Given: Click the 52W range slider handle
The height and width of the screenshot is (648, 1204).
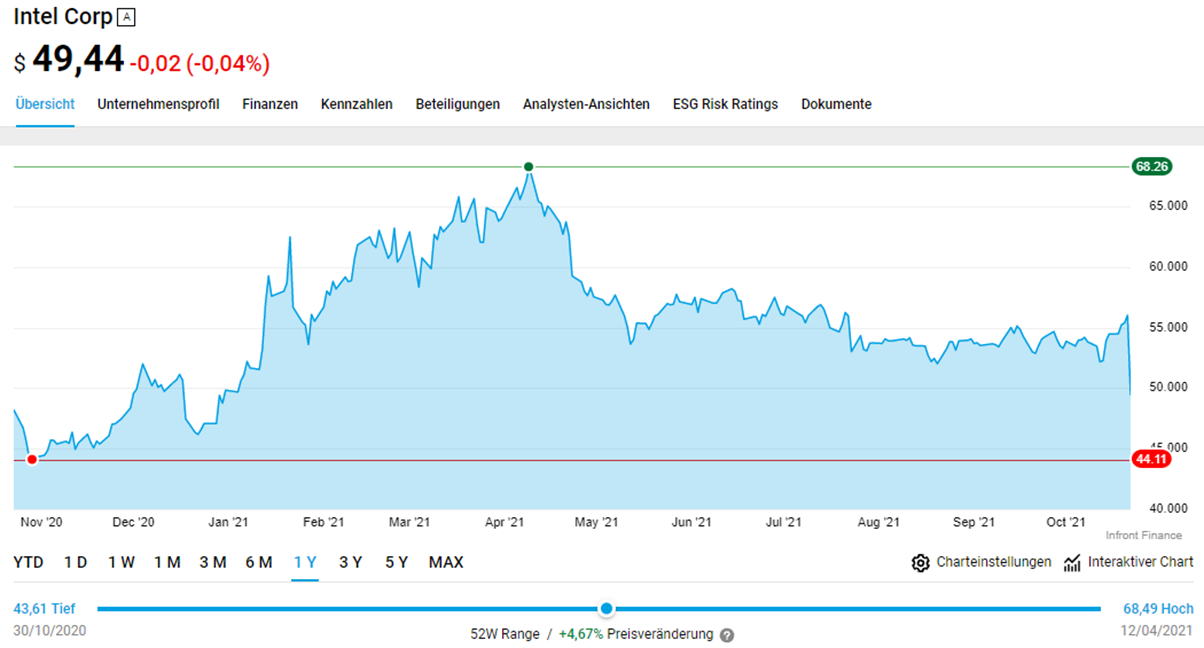Looking at the screenshot, I should point(606,609).
